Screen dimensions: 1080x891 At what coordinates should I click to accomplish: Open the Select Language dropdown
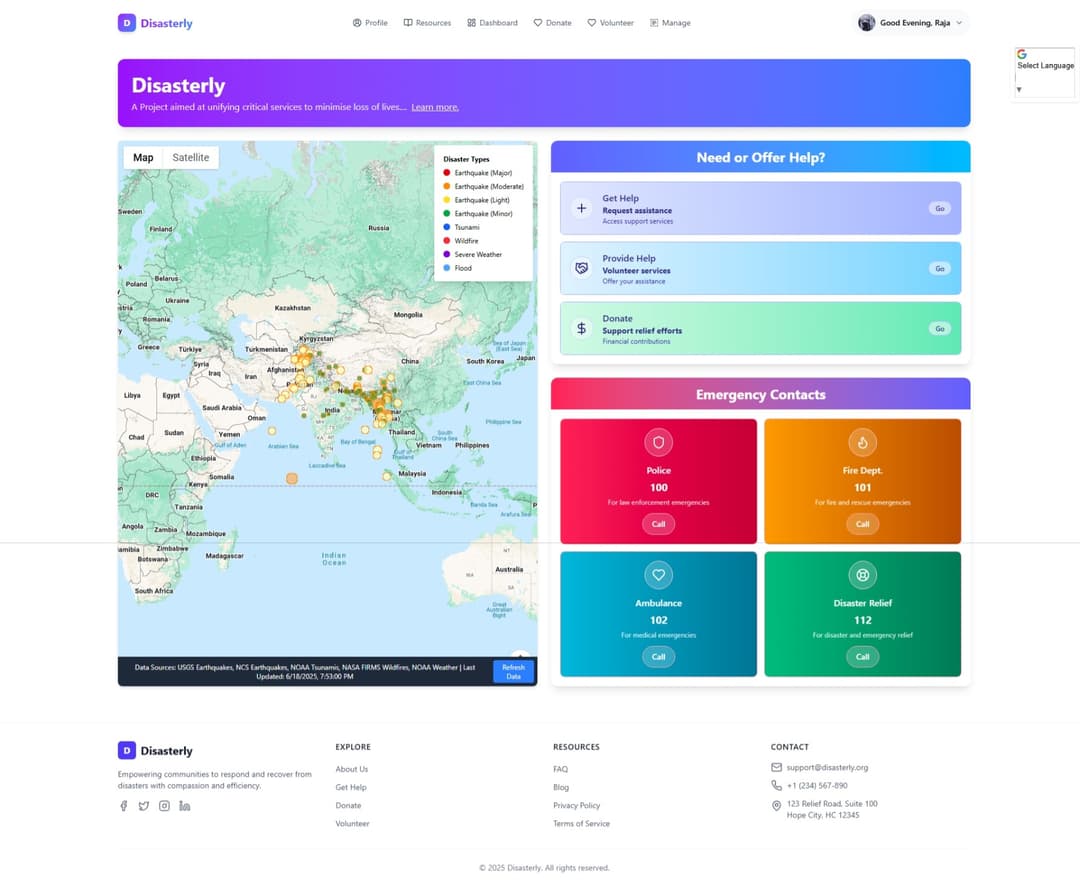pos(1045,65)
